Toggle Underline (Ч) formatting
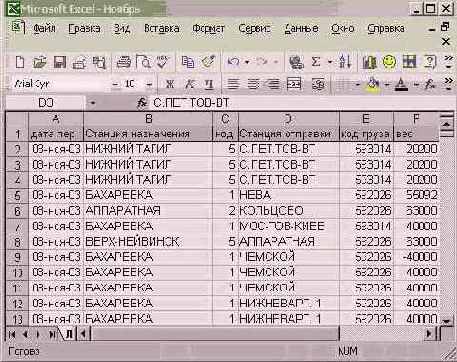This screenshot has width=457, height=362. click(x=209, y=84)
